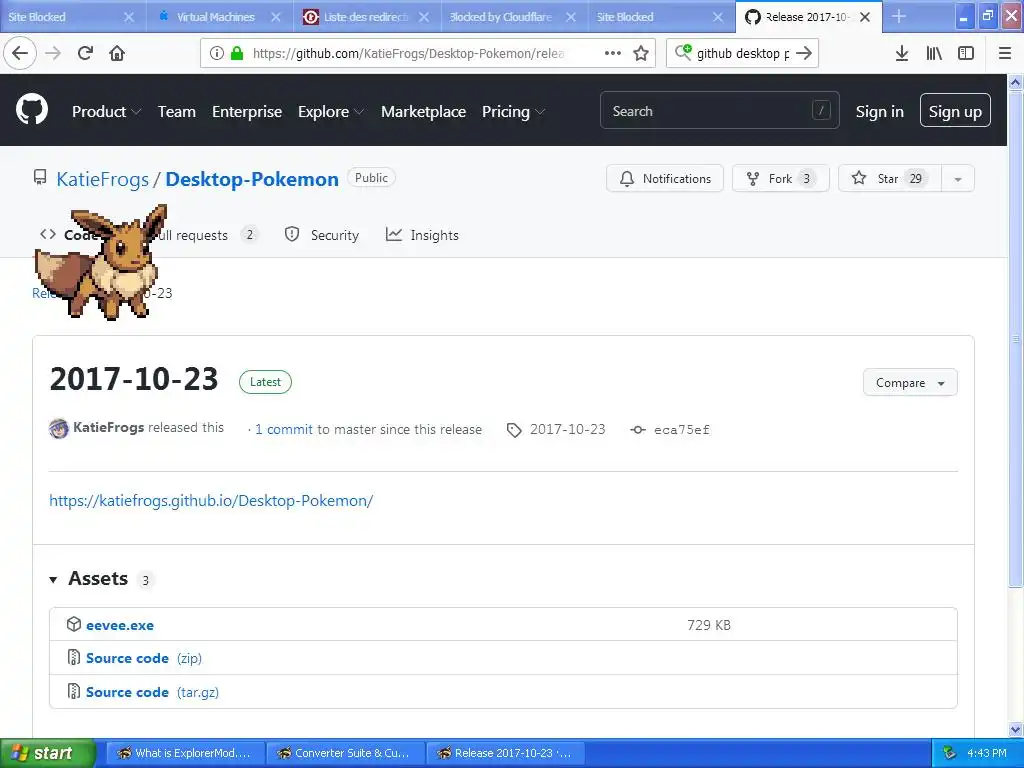The width and height of the screenshot is (1024, 768).
Task: Open the 1 commit link
Action: tap(284, 429)
